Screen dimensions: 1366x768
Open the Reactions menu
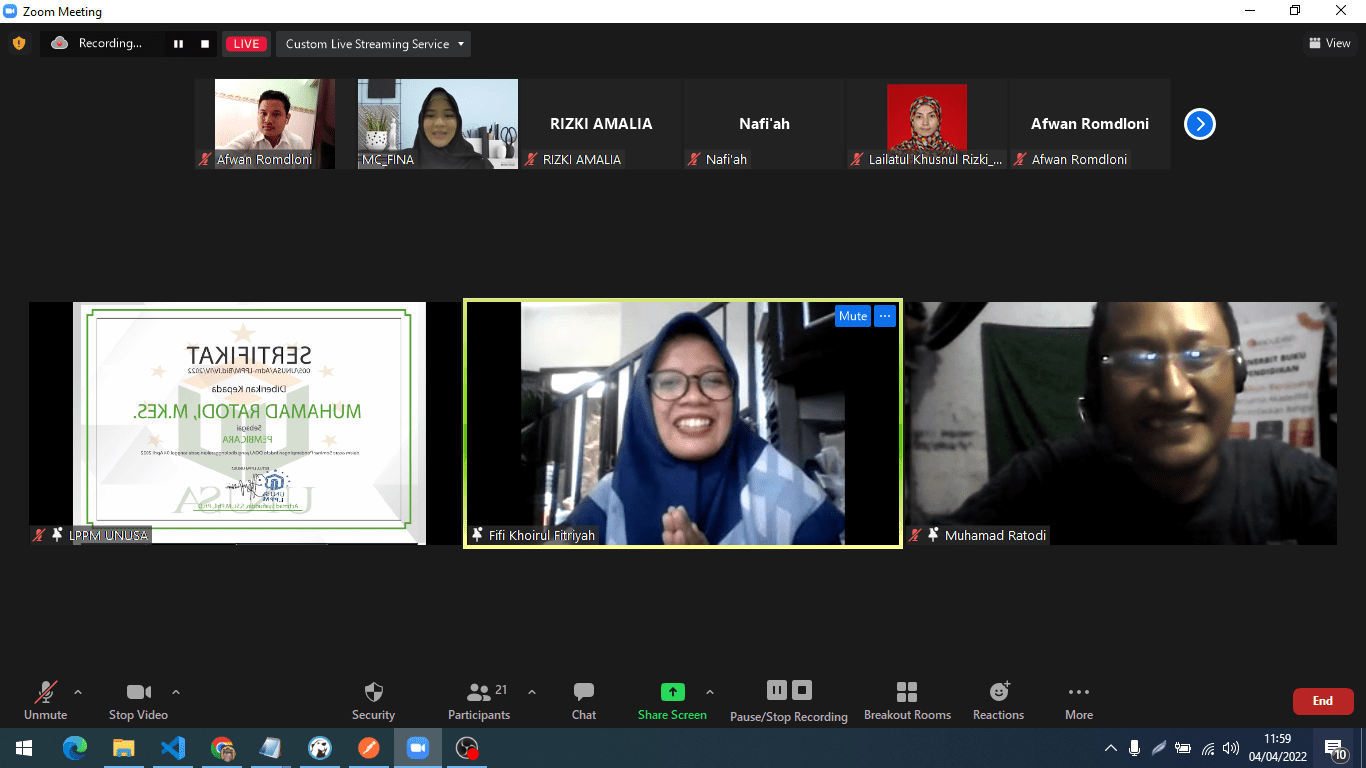click(x=998, y=693)
